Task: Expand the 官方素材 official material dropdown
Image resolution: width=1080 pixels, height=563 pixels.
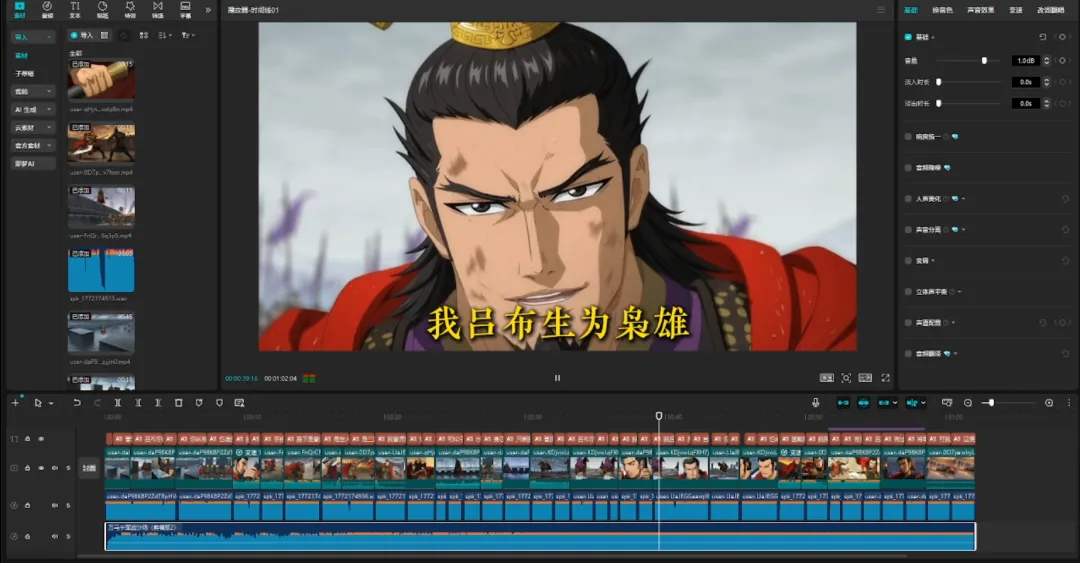Action: click(49, 145)
